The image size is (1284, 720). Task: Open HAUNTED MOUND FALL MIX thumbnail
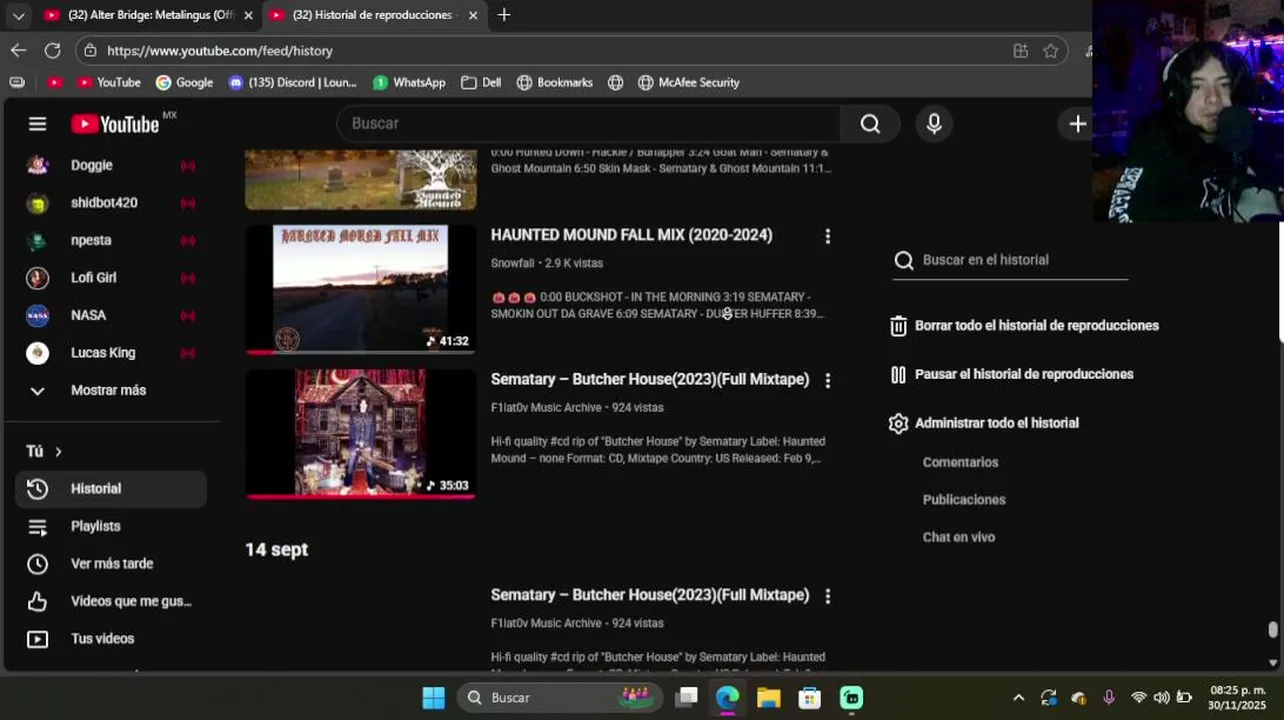click(361, 289)
